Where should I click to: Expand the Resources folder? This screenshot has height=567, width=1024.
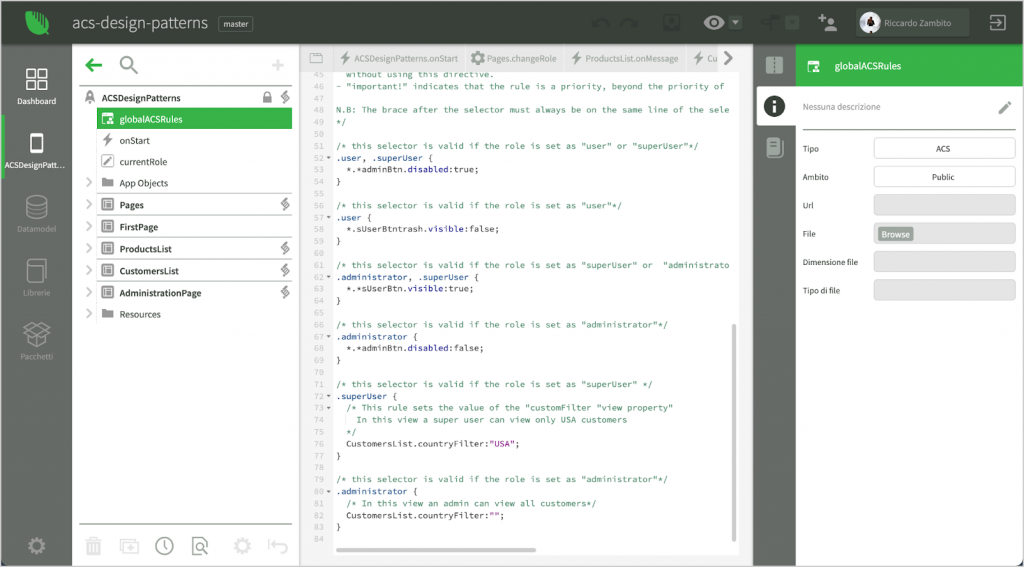89,314
